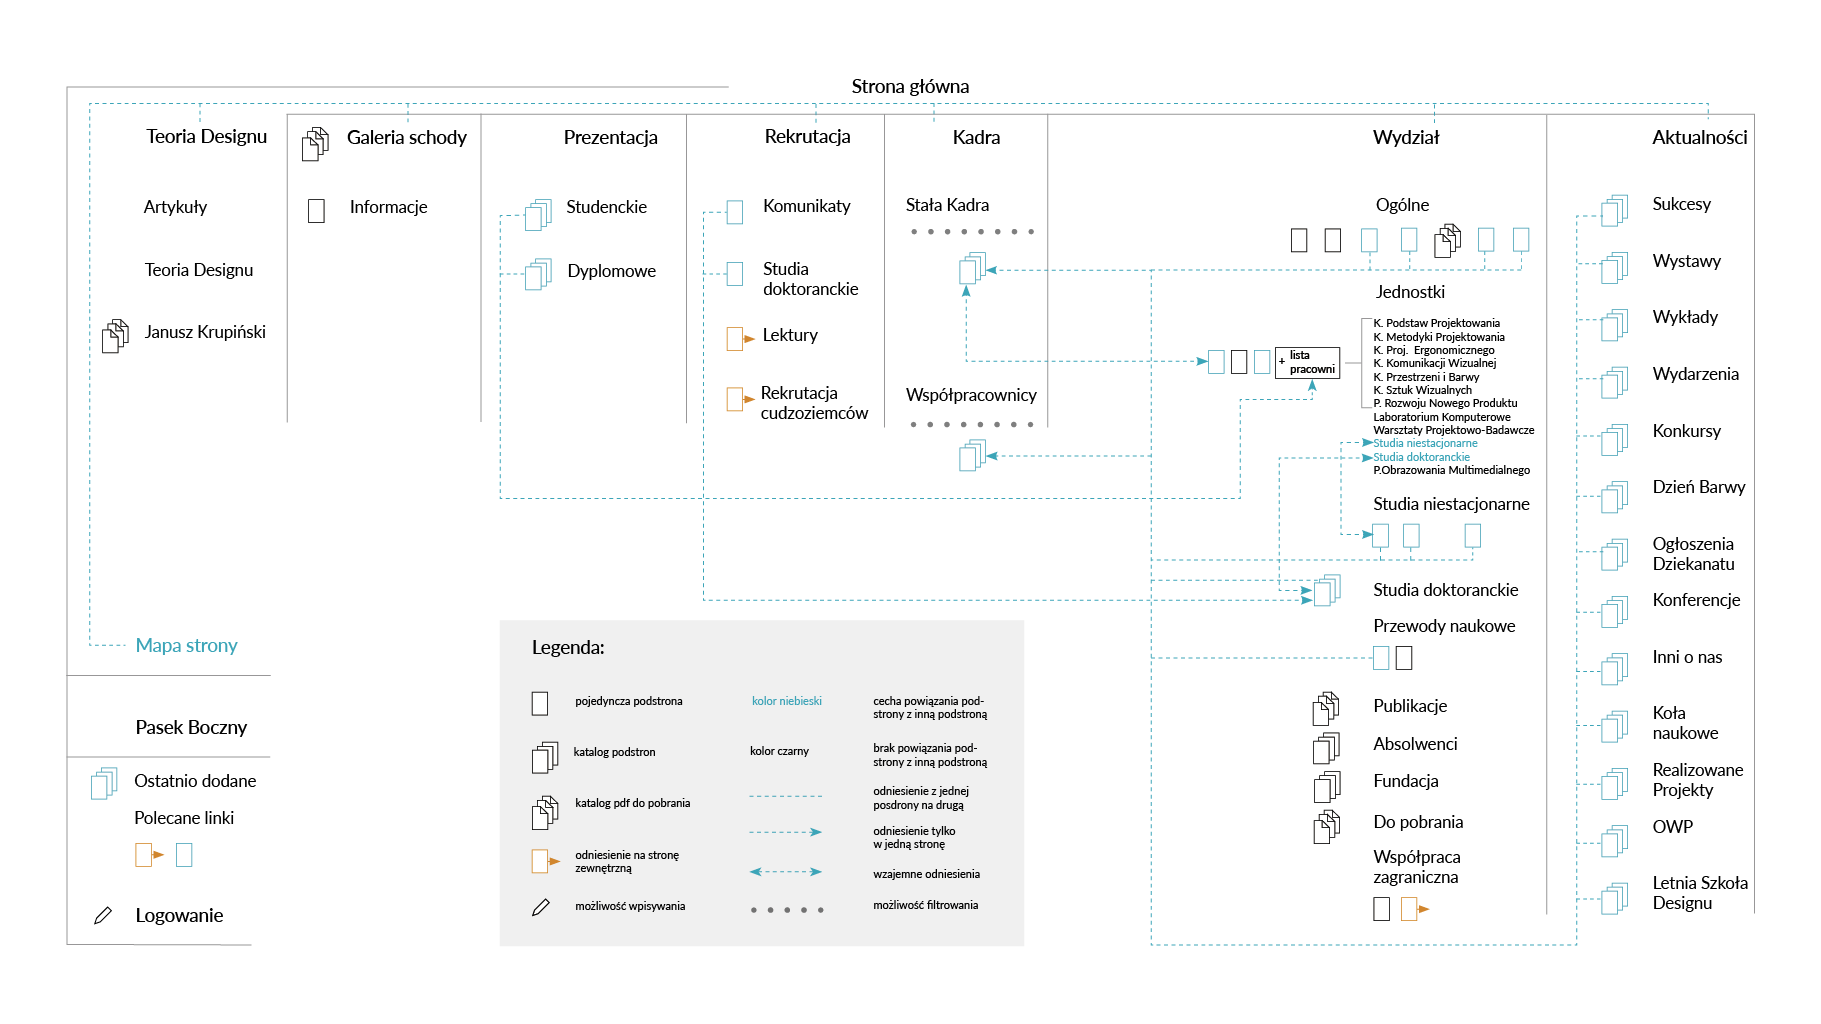
Task: Click the PDF catalog icon under Ogólne
Action: [1447, 240]
